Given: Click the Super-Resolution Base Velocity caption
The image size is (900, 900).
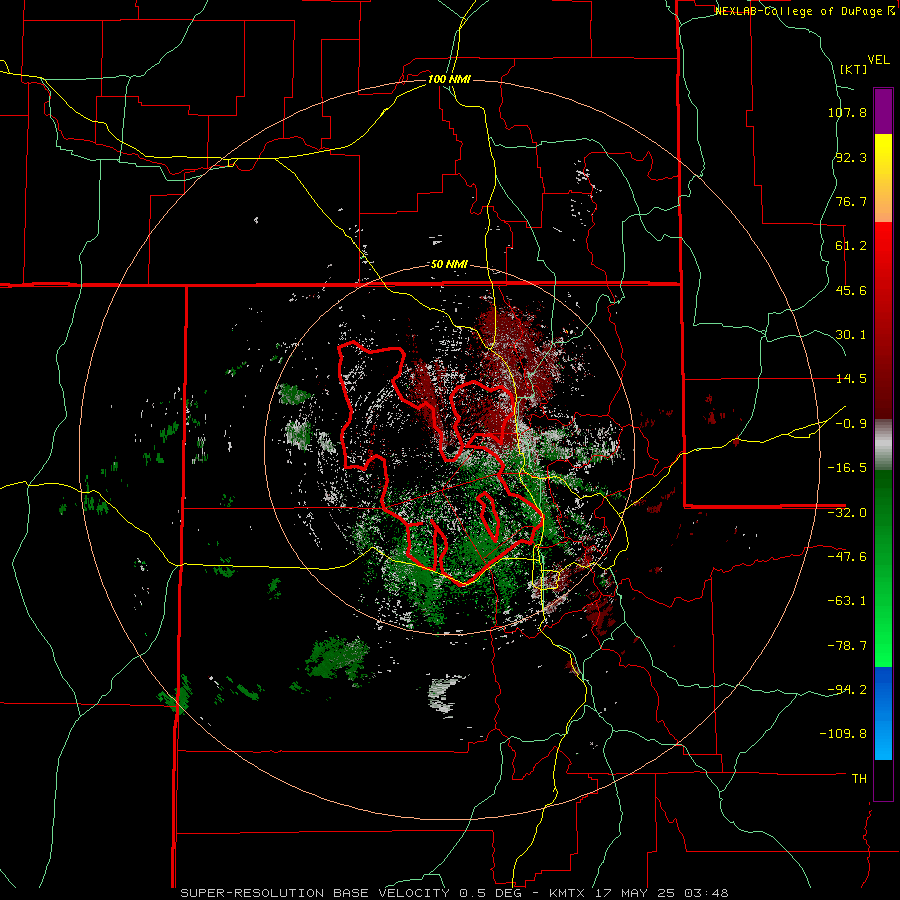Looking at the screenshot, I should click(x=454, y=893).
